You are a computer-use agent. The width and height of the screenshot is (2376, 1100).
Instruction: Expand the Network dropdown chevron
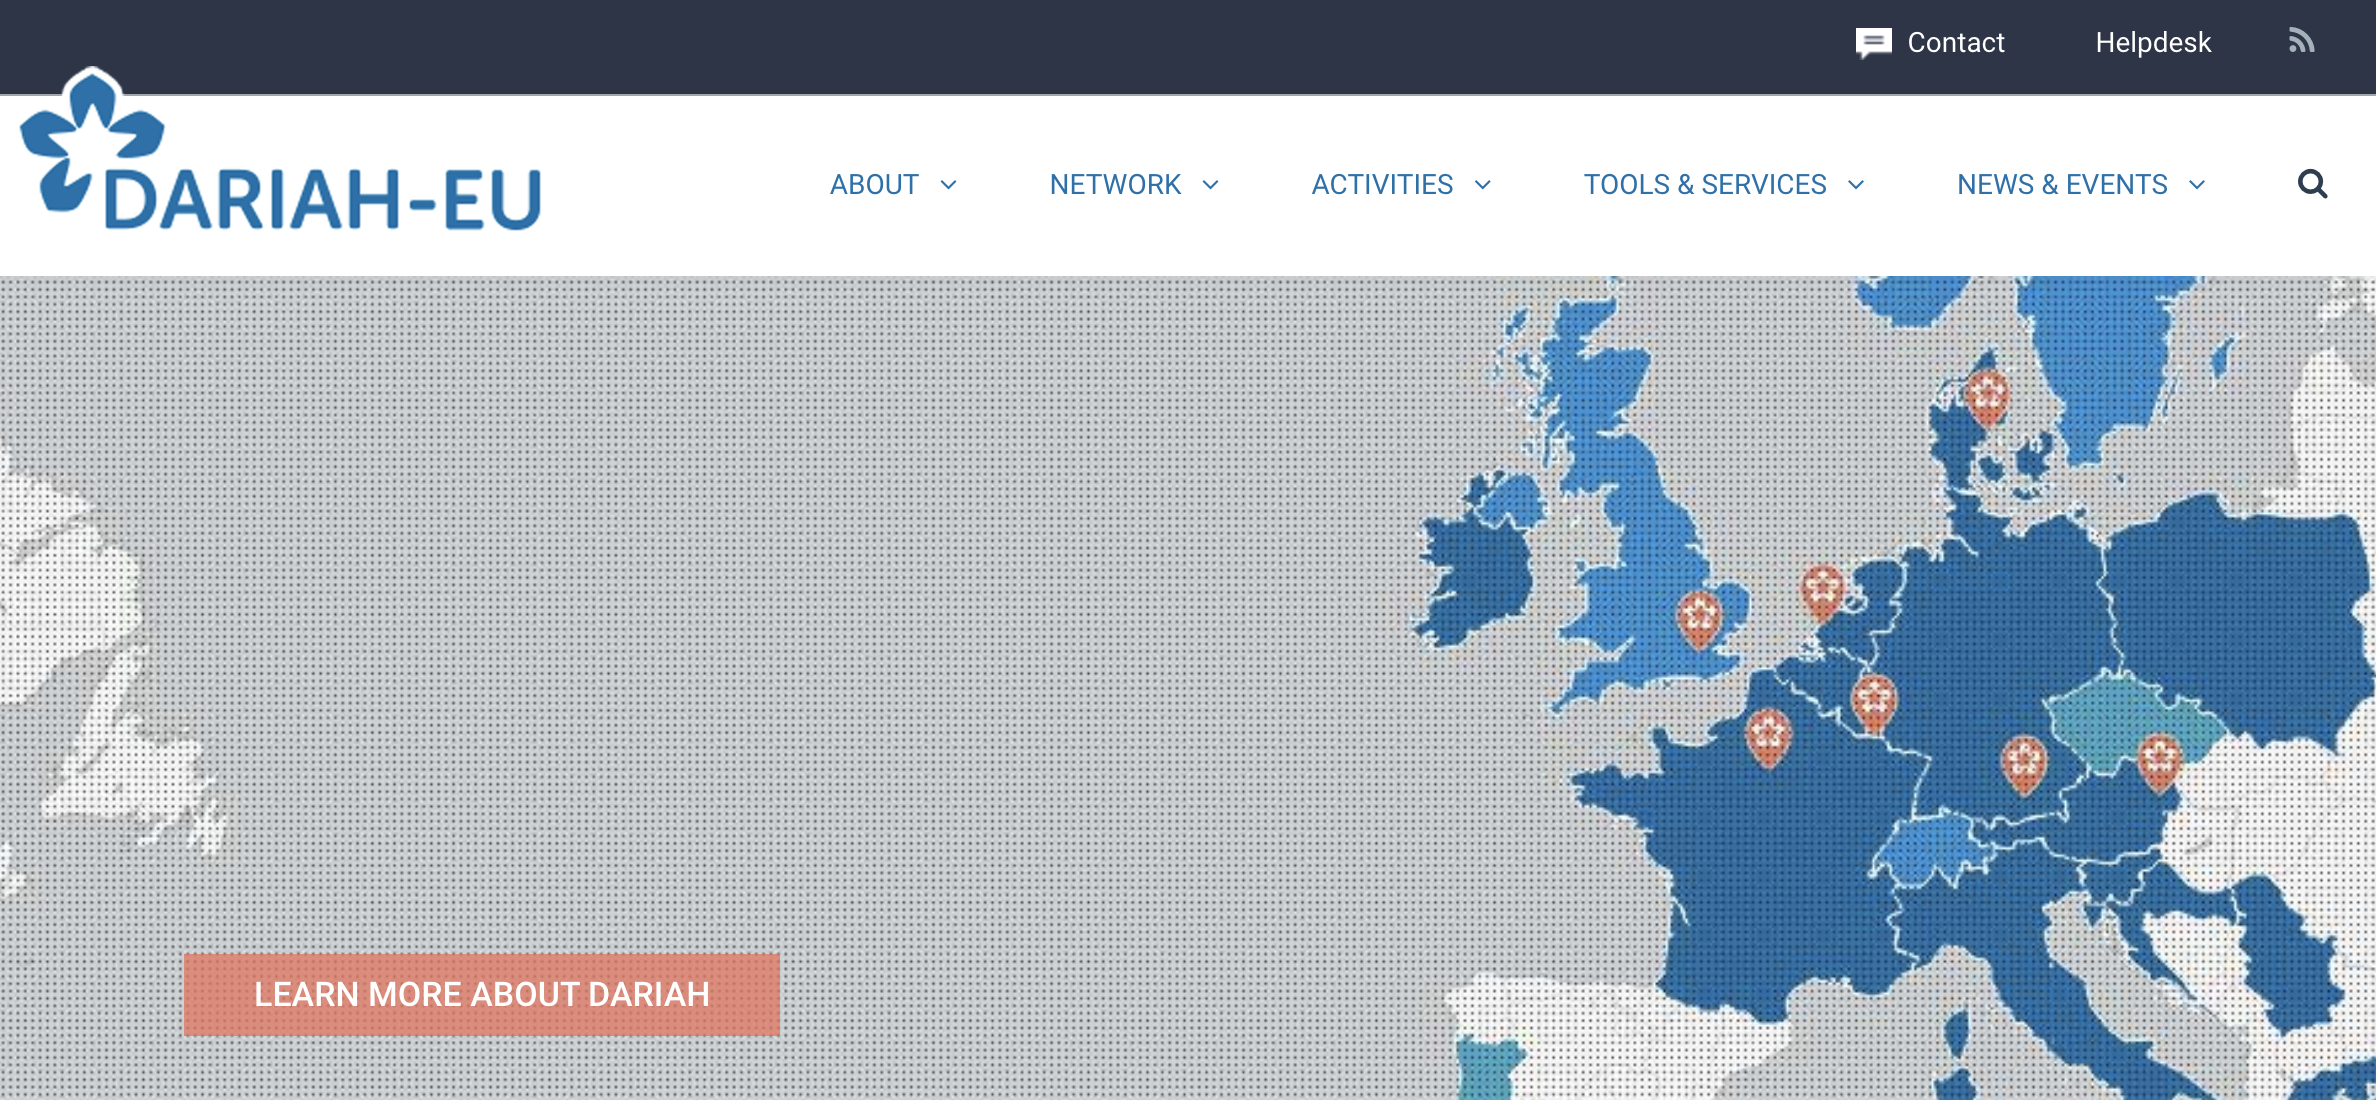1210,185
